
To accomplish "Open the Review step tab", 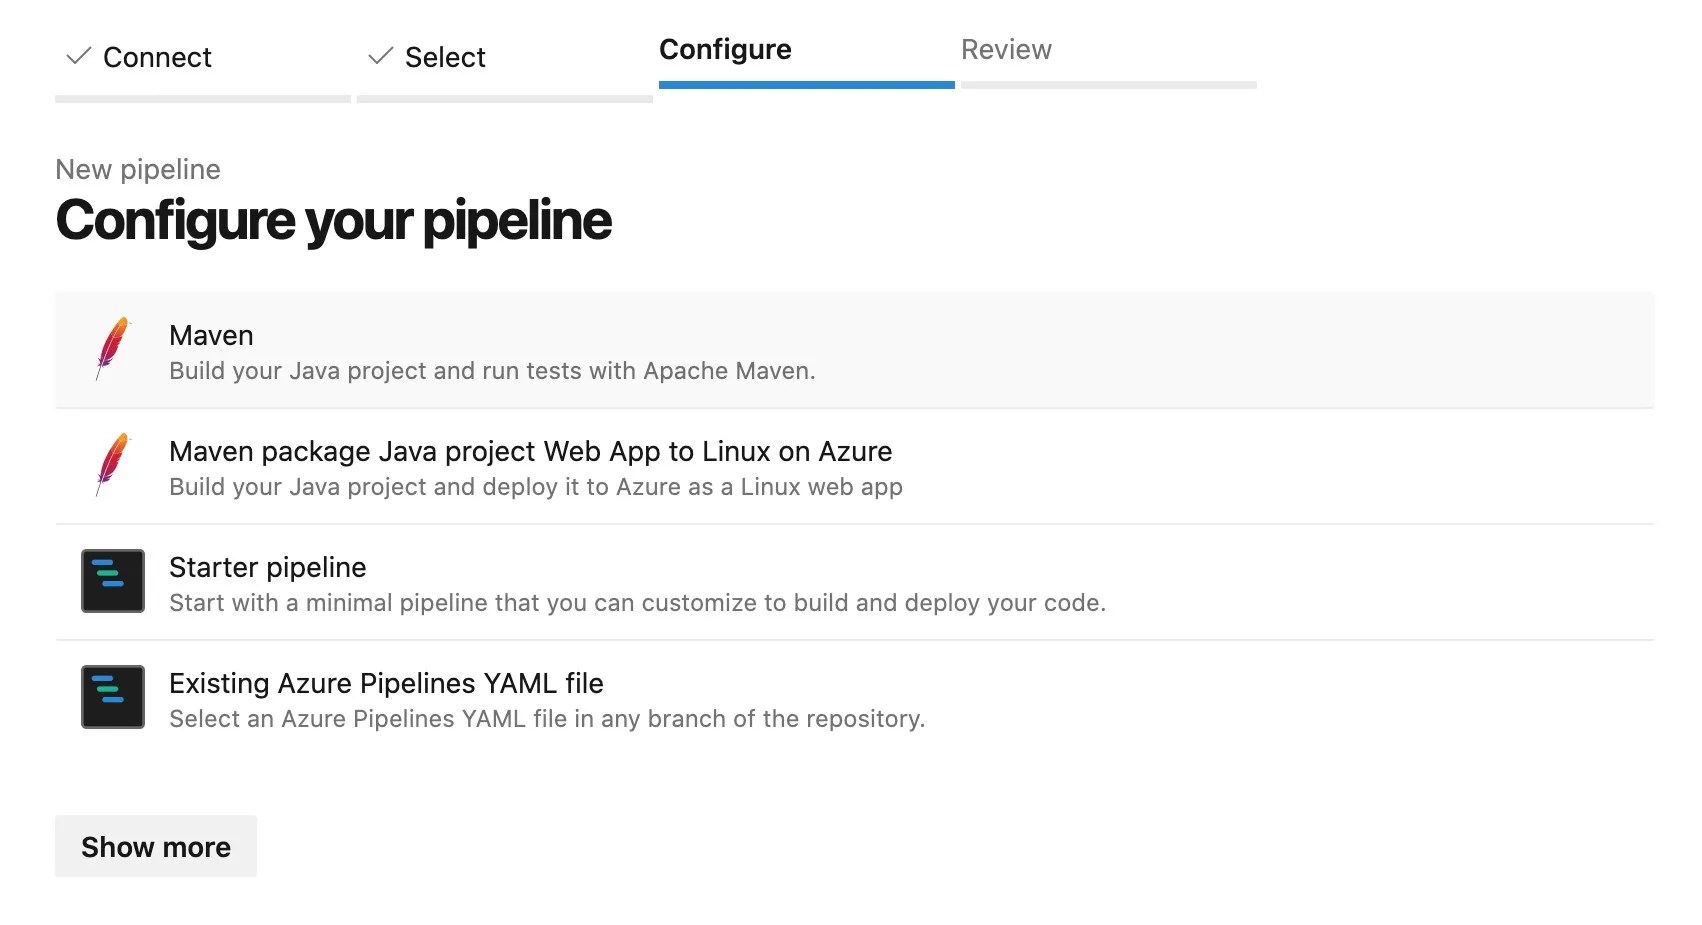I will (x=1006, y=50).
